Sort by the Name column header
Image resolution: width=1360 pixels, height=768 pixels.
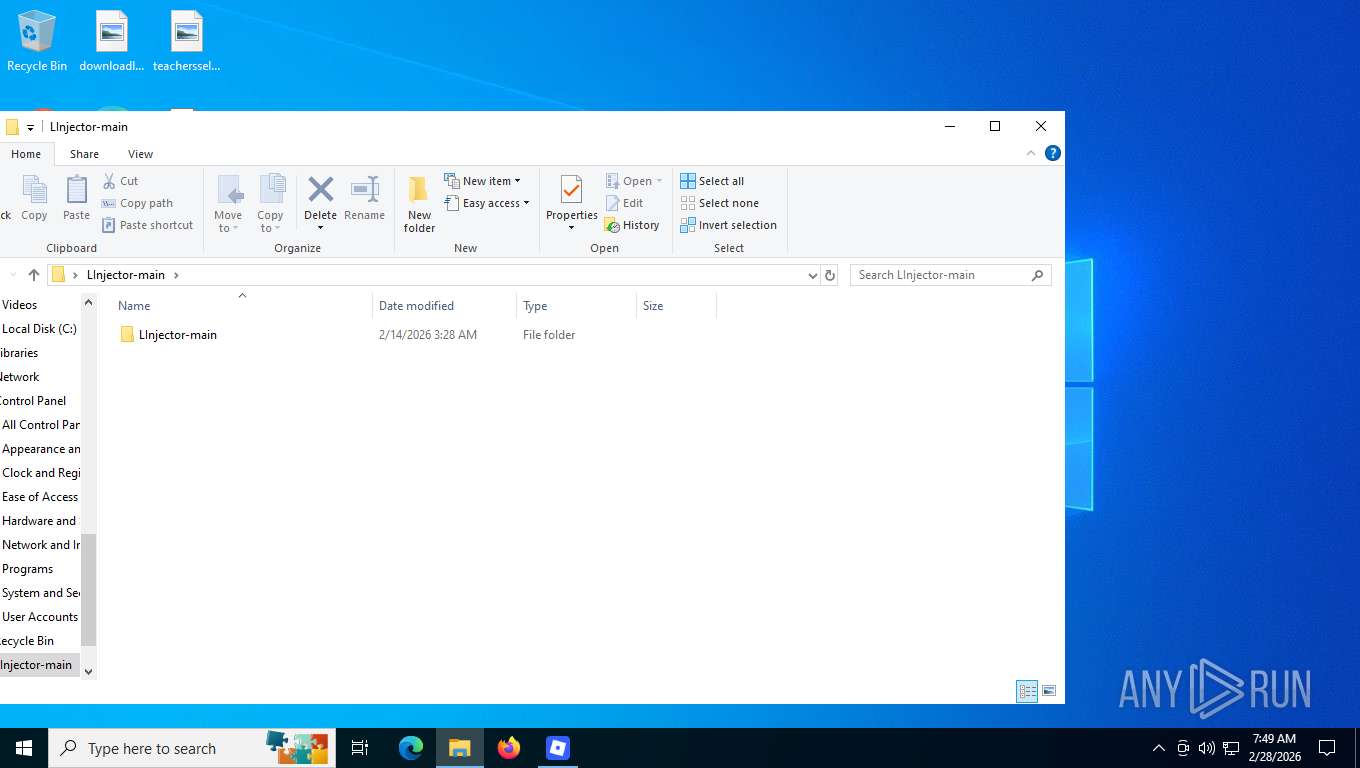(x=134, y=306)
